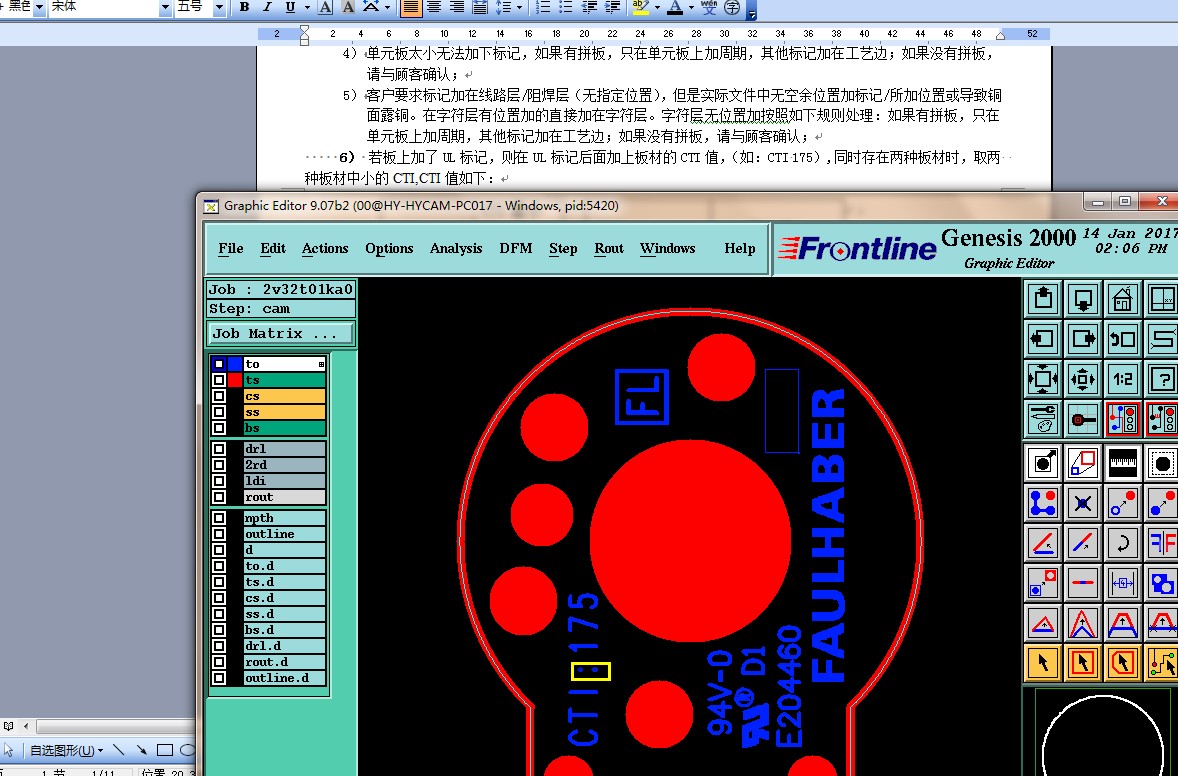Click the Job Matrix ... button
Screen dimensions: 1178x776
[x=280, y=334]
